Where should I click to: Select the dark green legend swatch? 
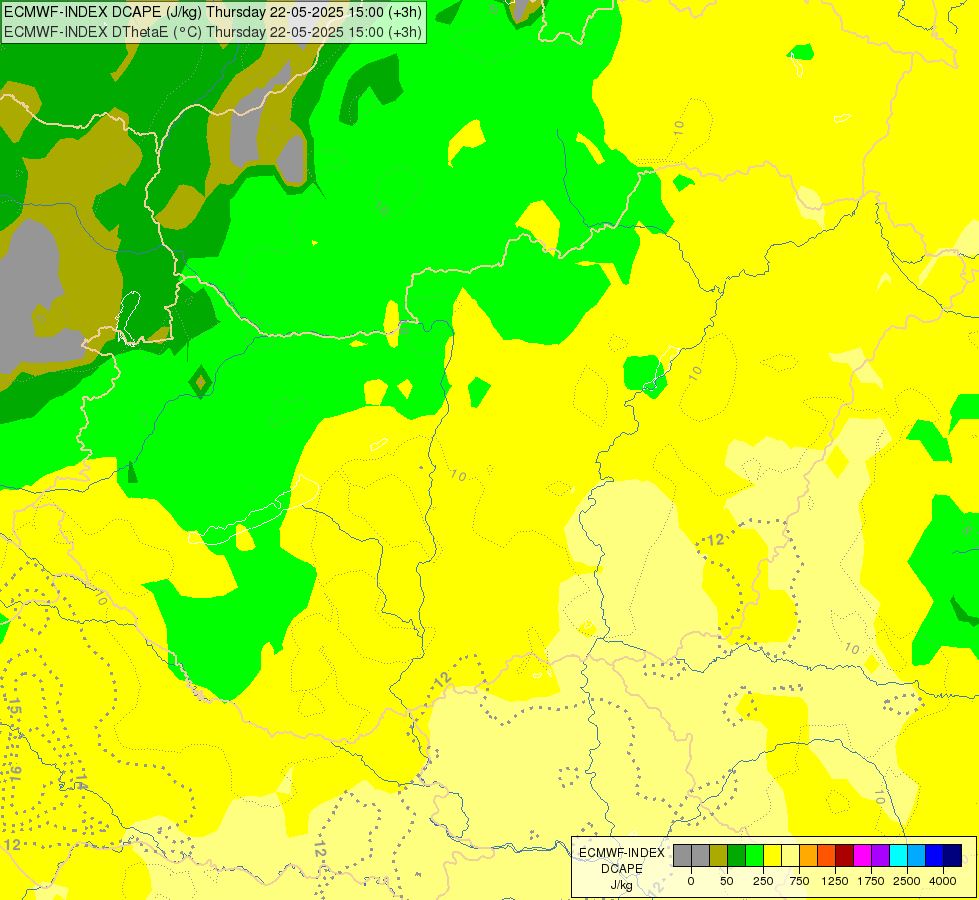(x=737, y=855)
